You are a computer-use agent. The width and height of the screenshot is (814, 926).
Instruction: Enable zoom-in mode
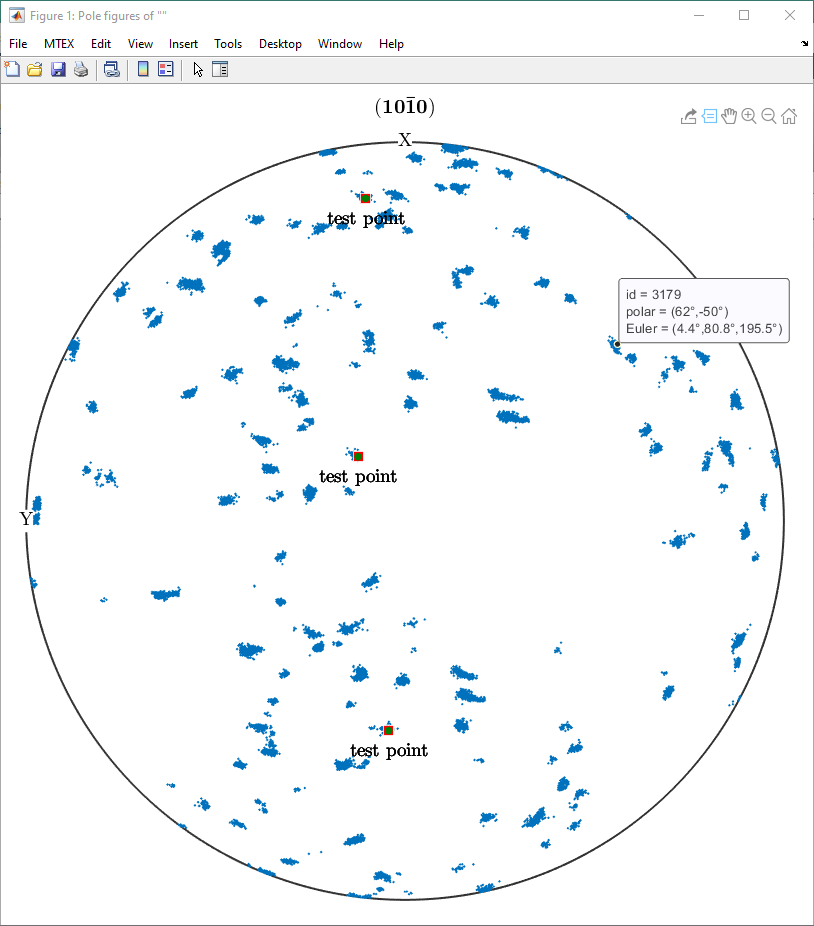[749, 116]
